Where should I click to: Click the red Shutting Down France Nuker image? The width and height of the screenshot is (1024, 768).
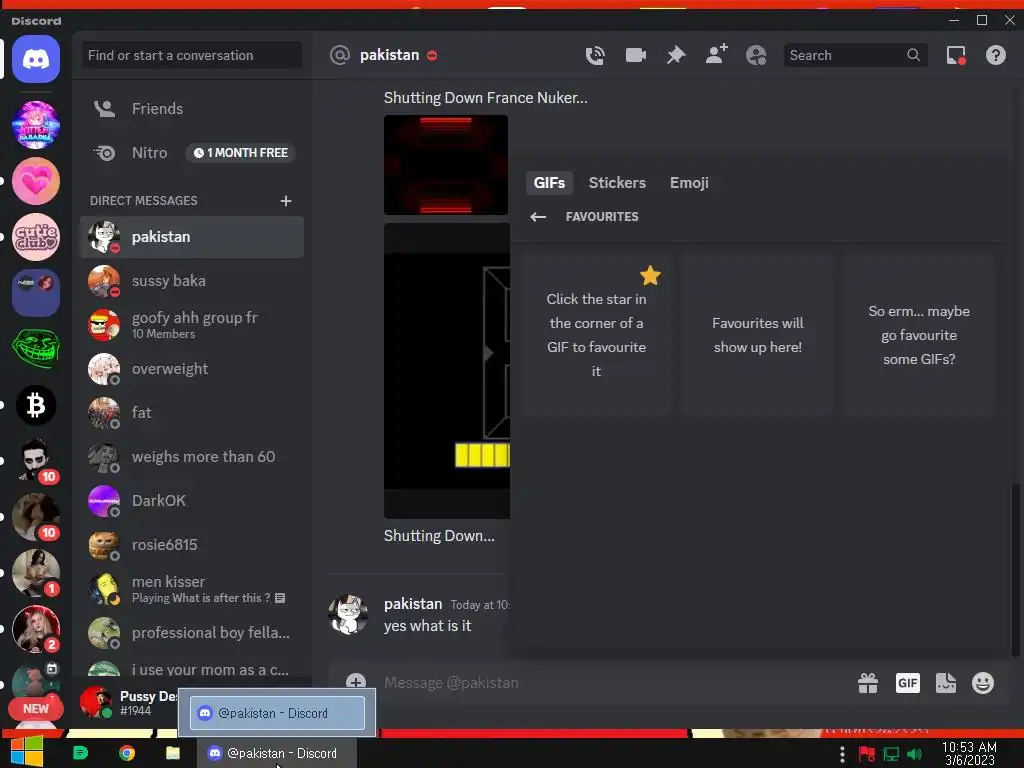click(446, 165)
